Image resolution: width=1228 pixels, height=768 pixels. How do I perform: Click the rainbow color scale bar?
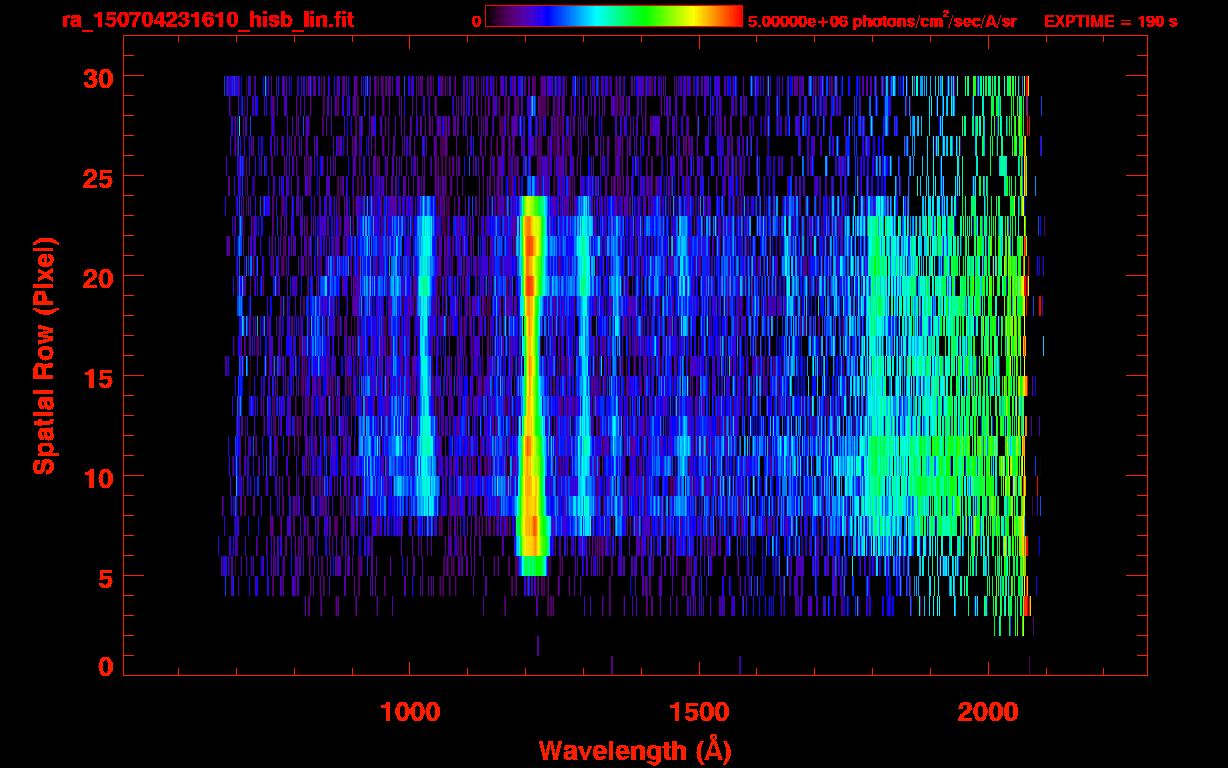coord(614,17)
